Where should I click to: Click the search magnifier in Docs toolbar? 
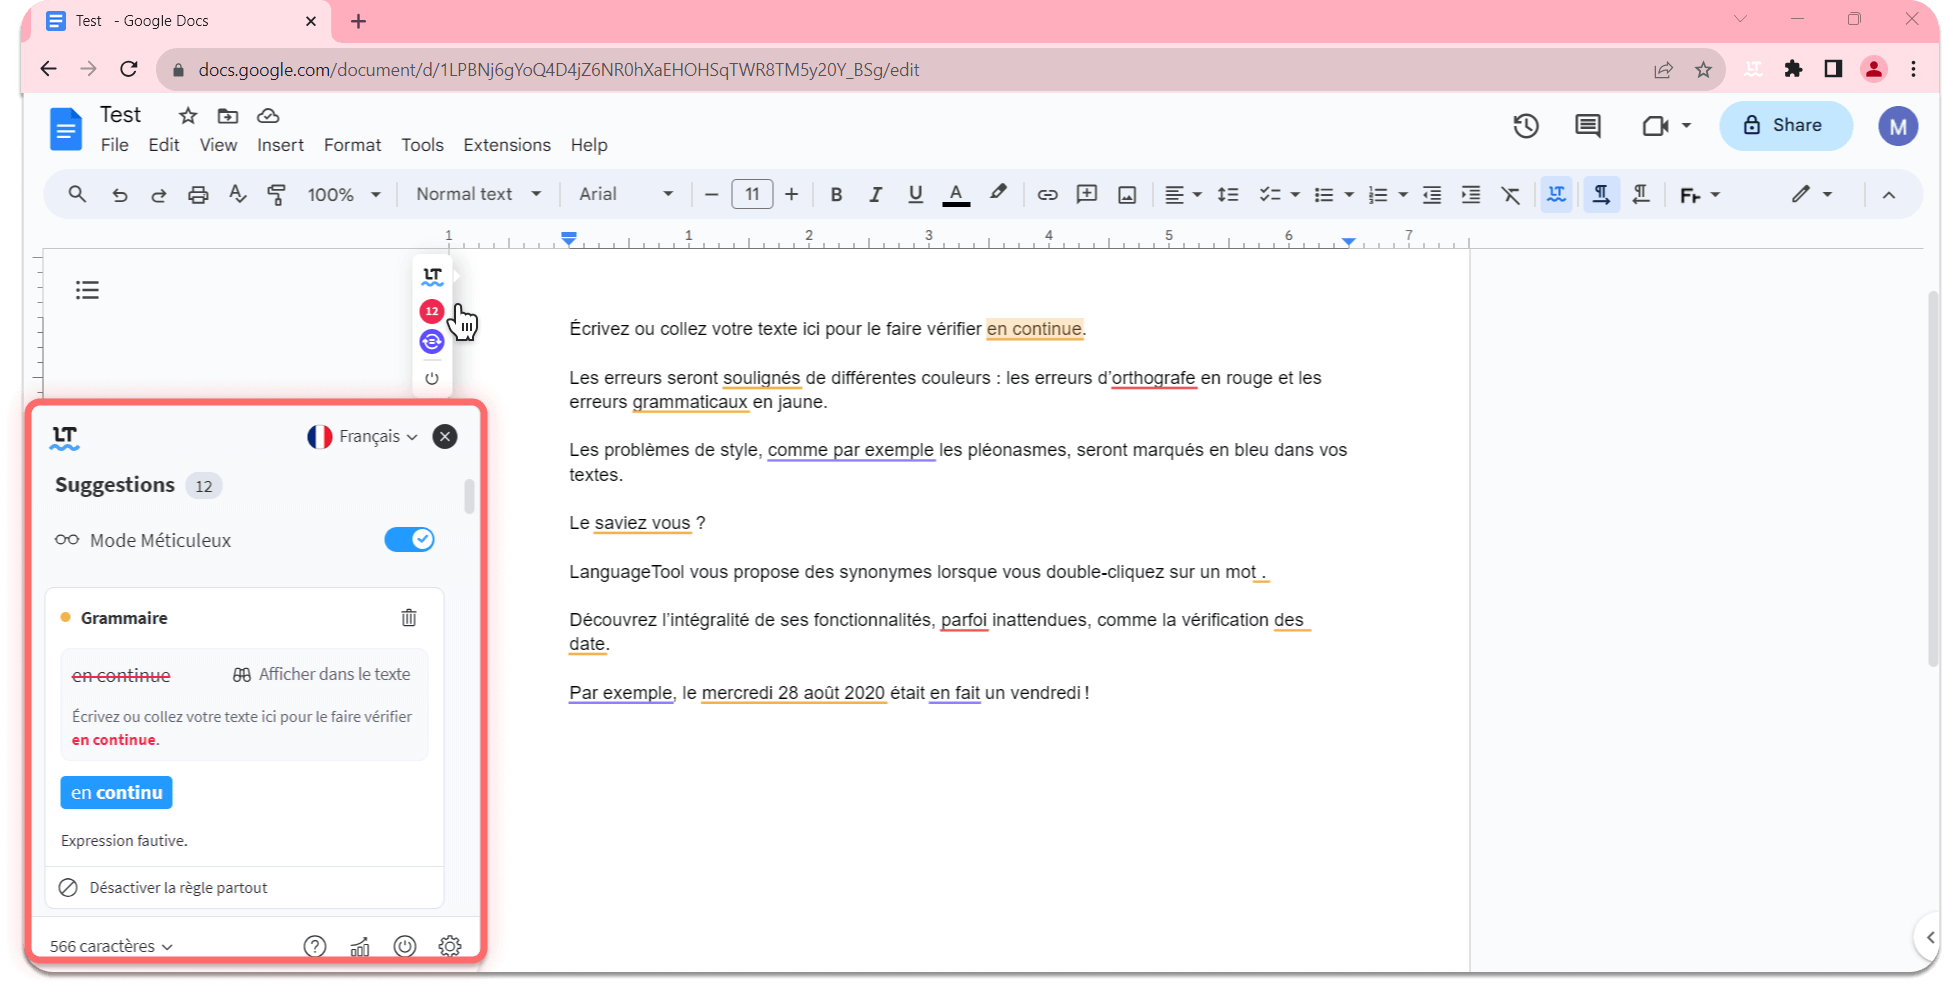point(77,194)
